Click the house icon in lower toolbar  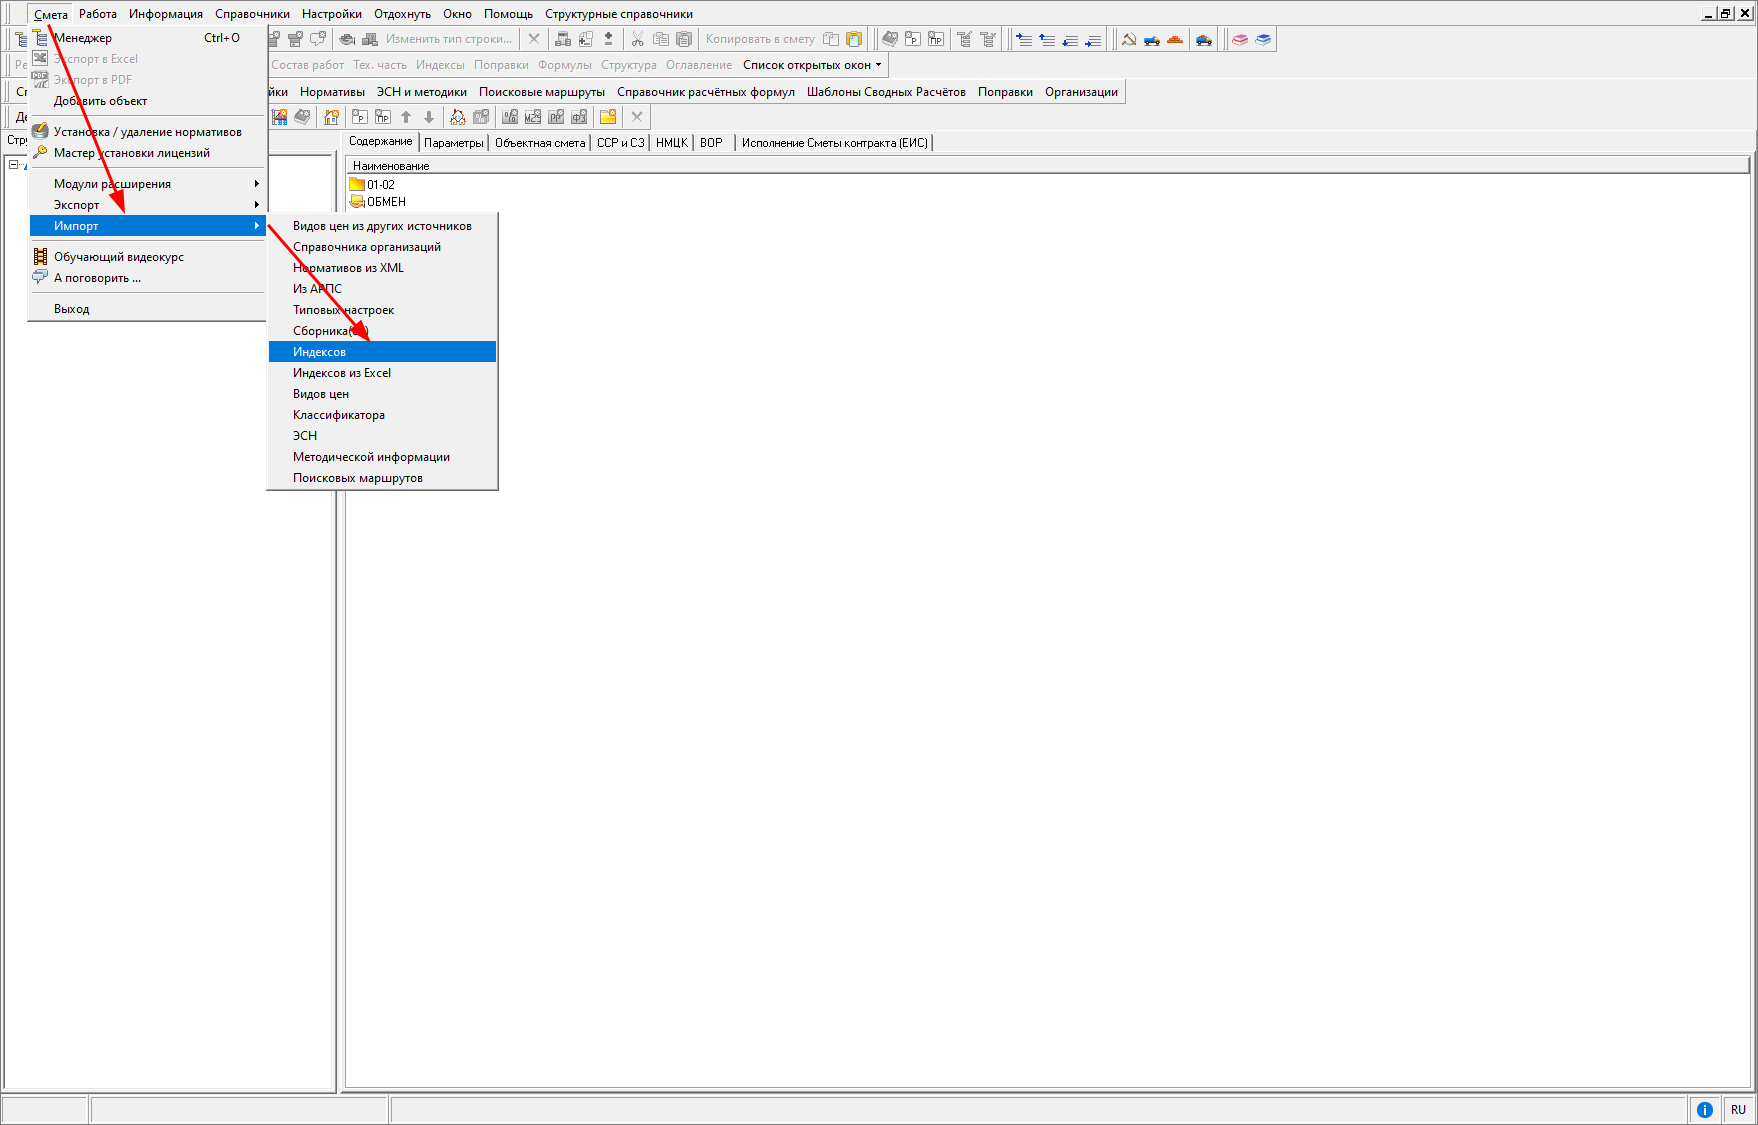(331, 117)
